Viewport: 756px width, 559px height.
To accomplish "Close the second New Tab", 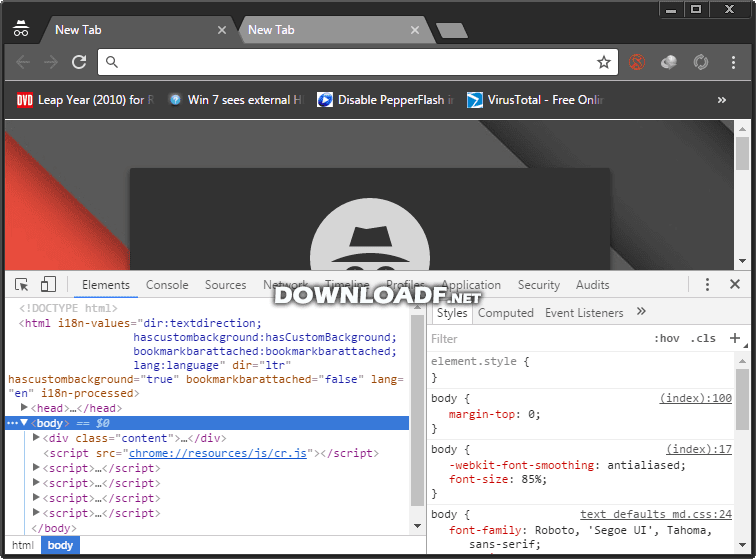I will coord(415,30).
